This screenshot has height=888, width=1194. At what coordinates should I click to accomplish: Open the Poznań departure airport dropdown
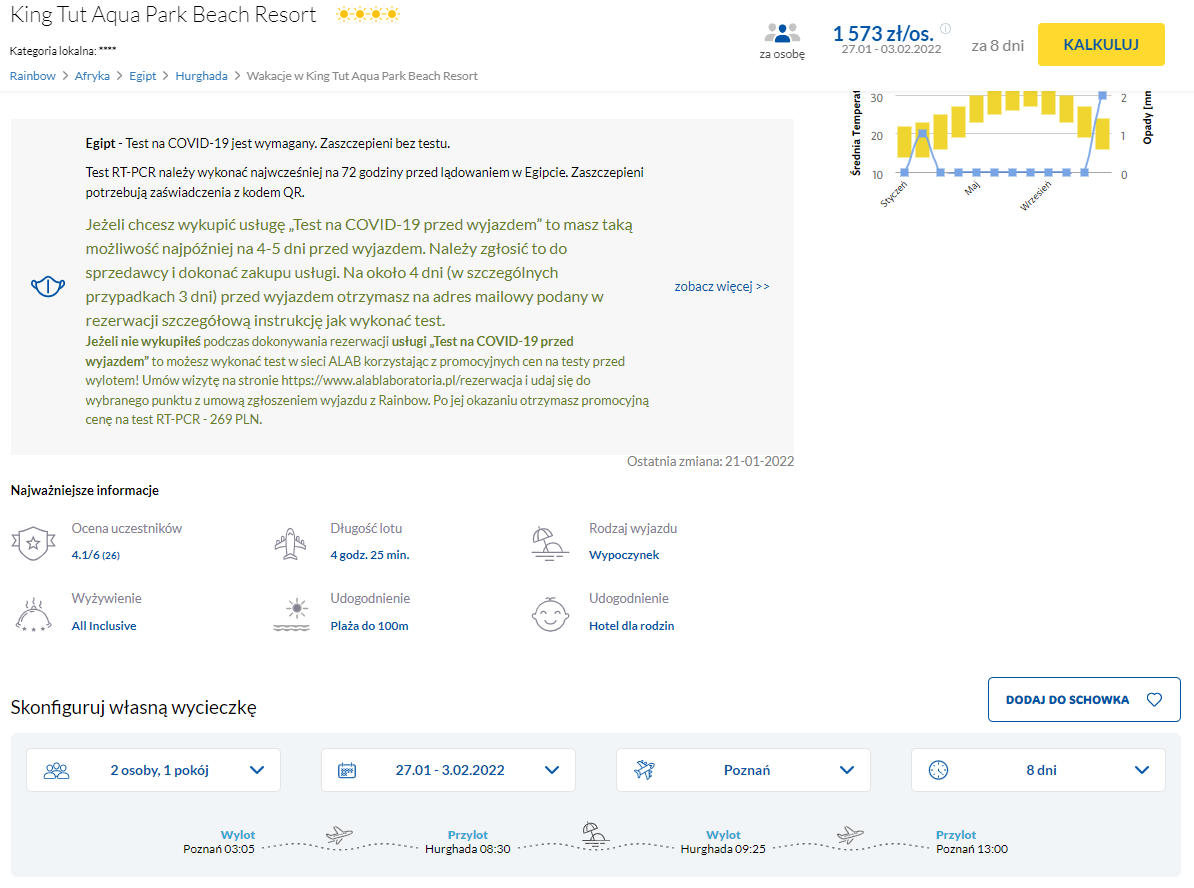point(742,770)
